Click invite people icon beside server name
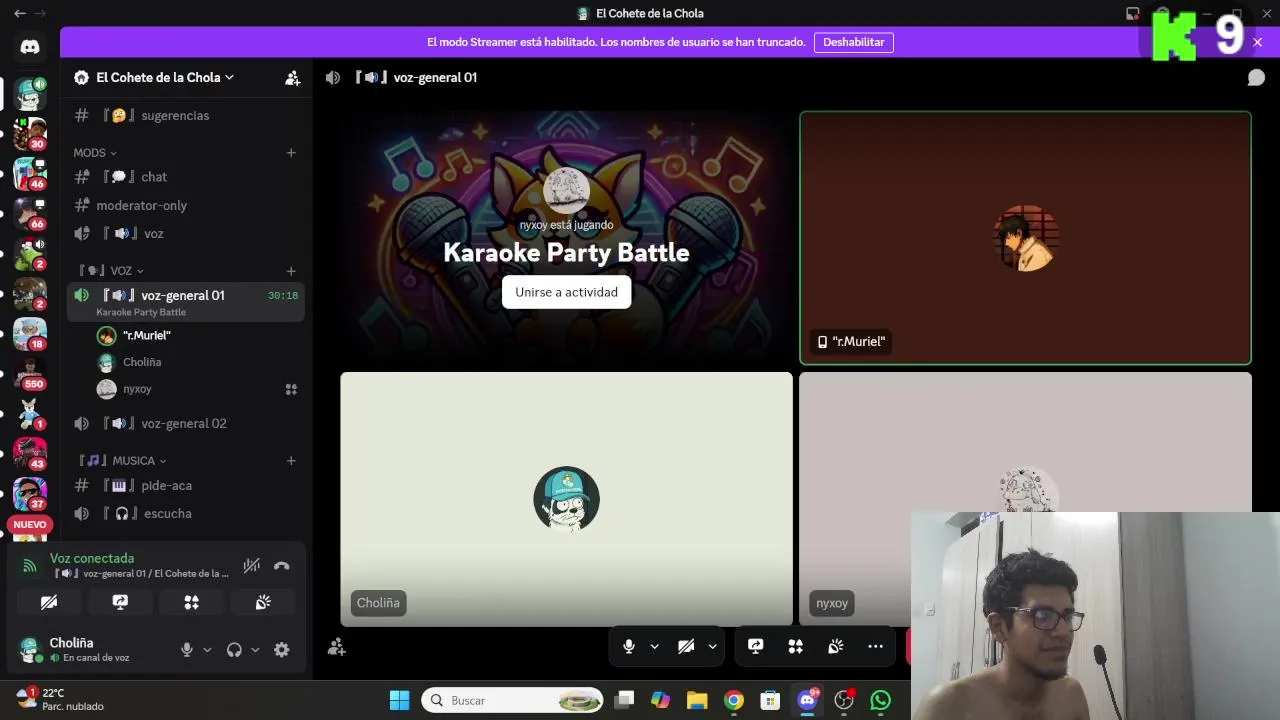Viewport: 1280px width, 720px height. 292,78
